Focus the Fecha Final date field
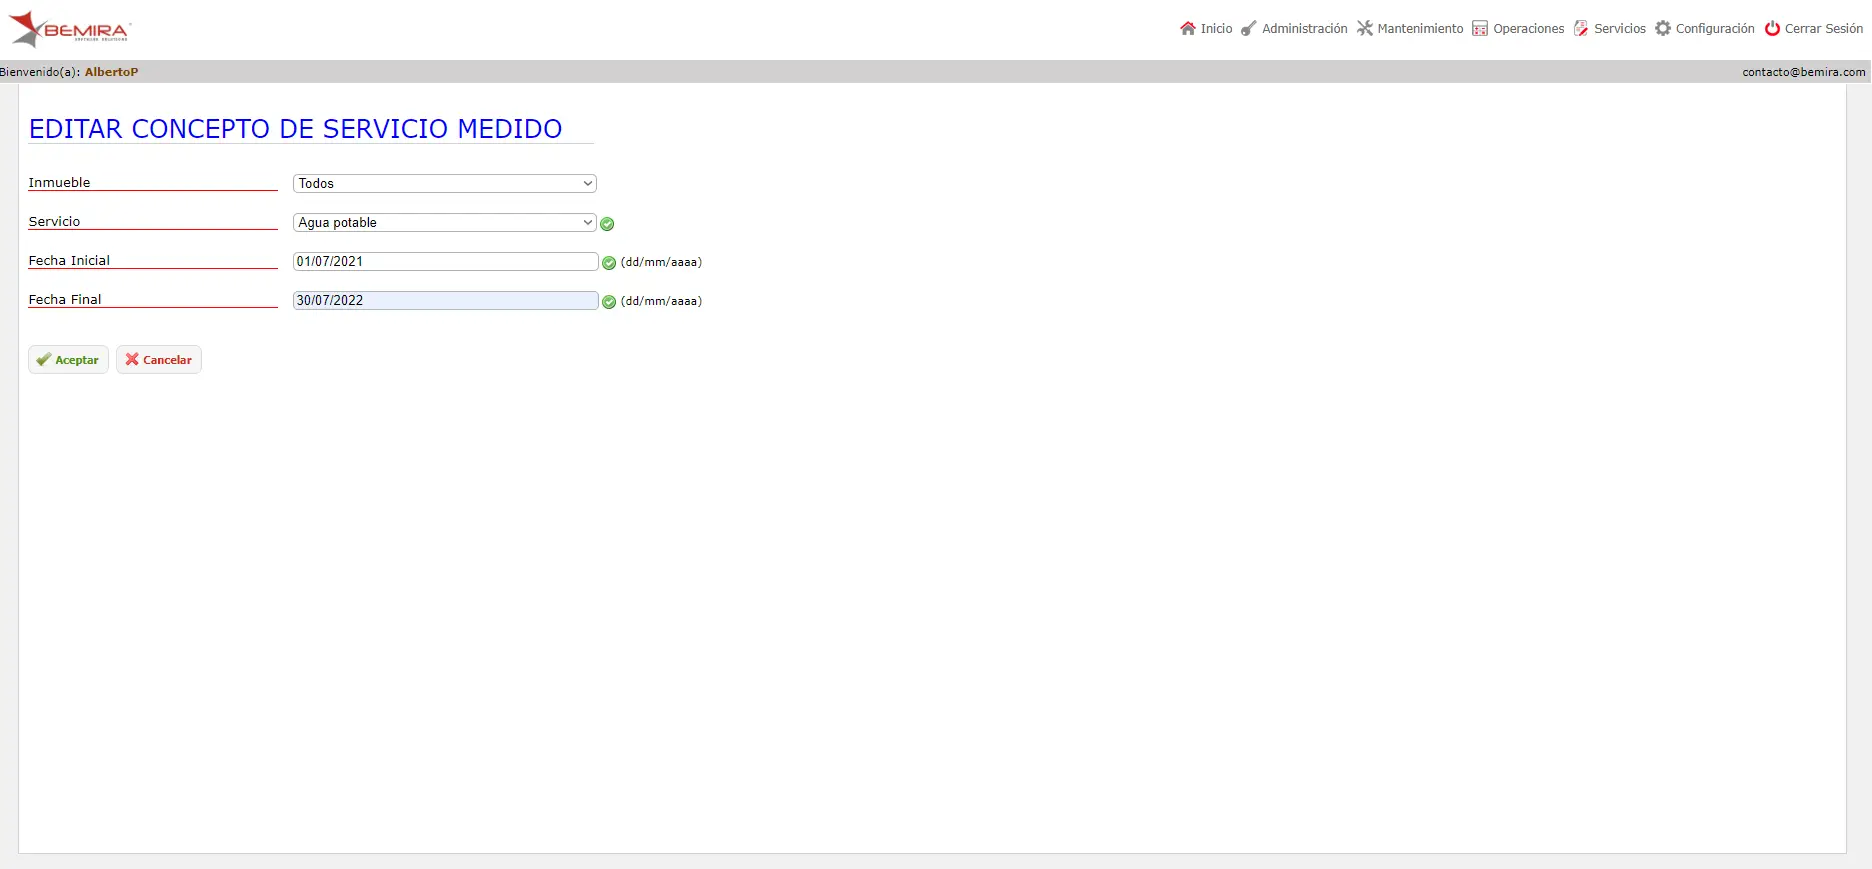 pos(445,300)
